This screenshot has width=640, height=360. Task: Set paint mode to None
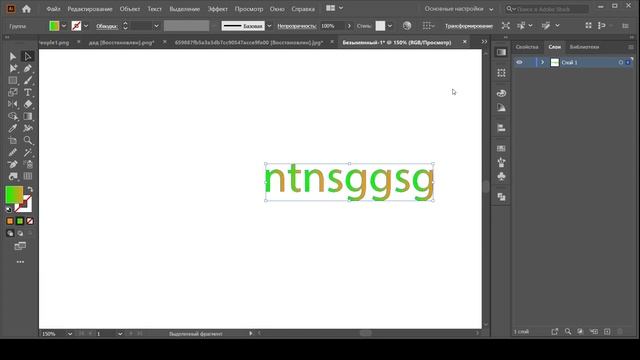pyautogui.click(x=30, y=221)
